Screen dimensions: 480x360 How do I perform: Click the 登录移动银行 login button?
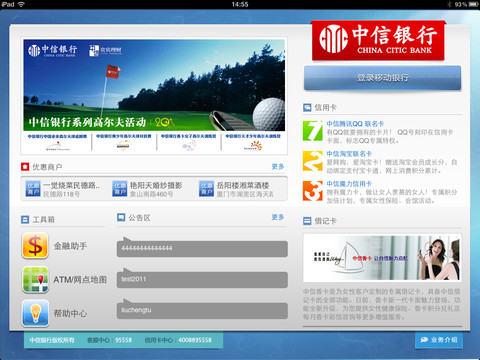pos(382,78)
